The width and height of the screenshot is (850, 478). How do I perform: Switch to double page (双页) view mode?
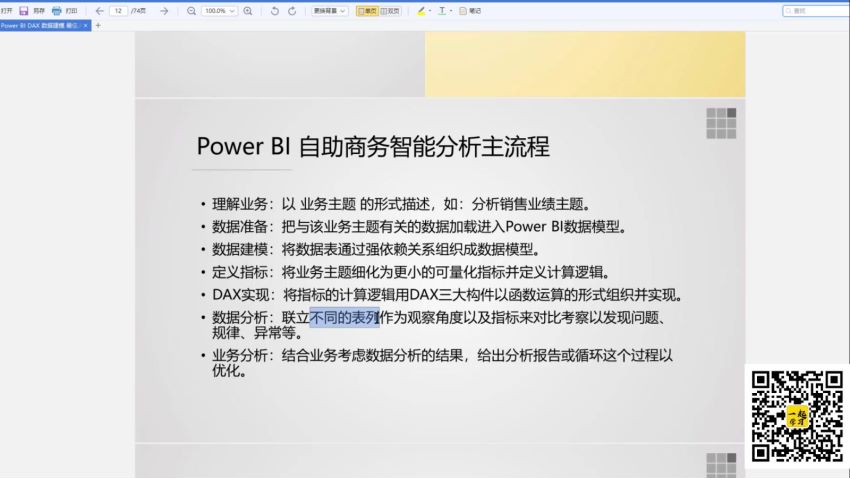pos(390,11)
